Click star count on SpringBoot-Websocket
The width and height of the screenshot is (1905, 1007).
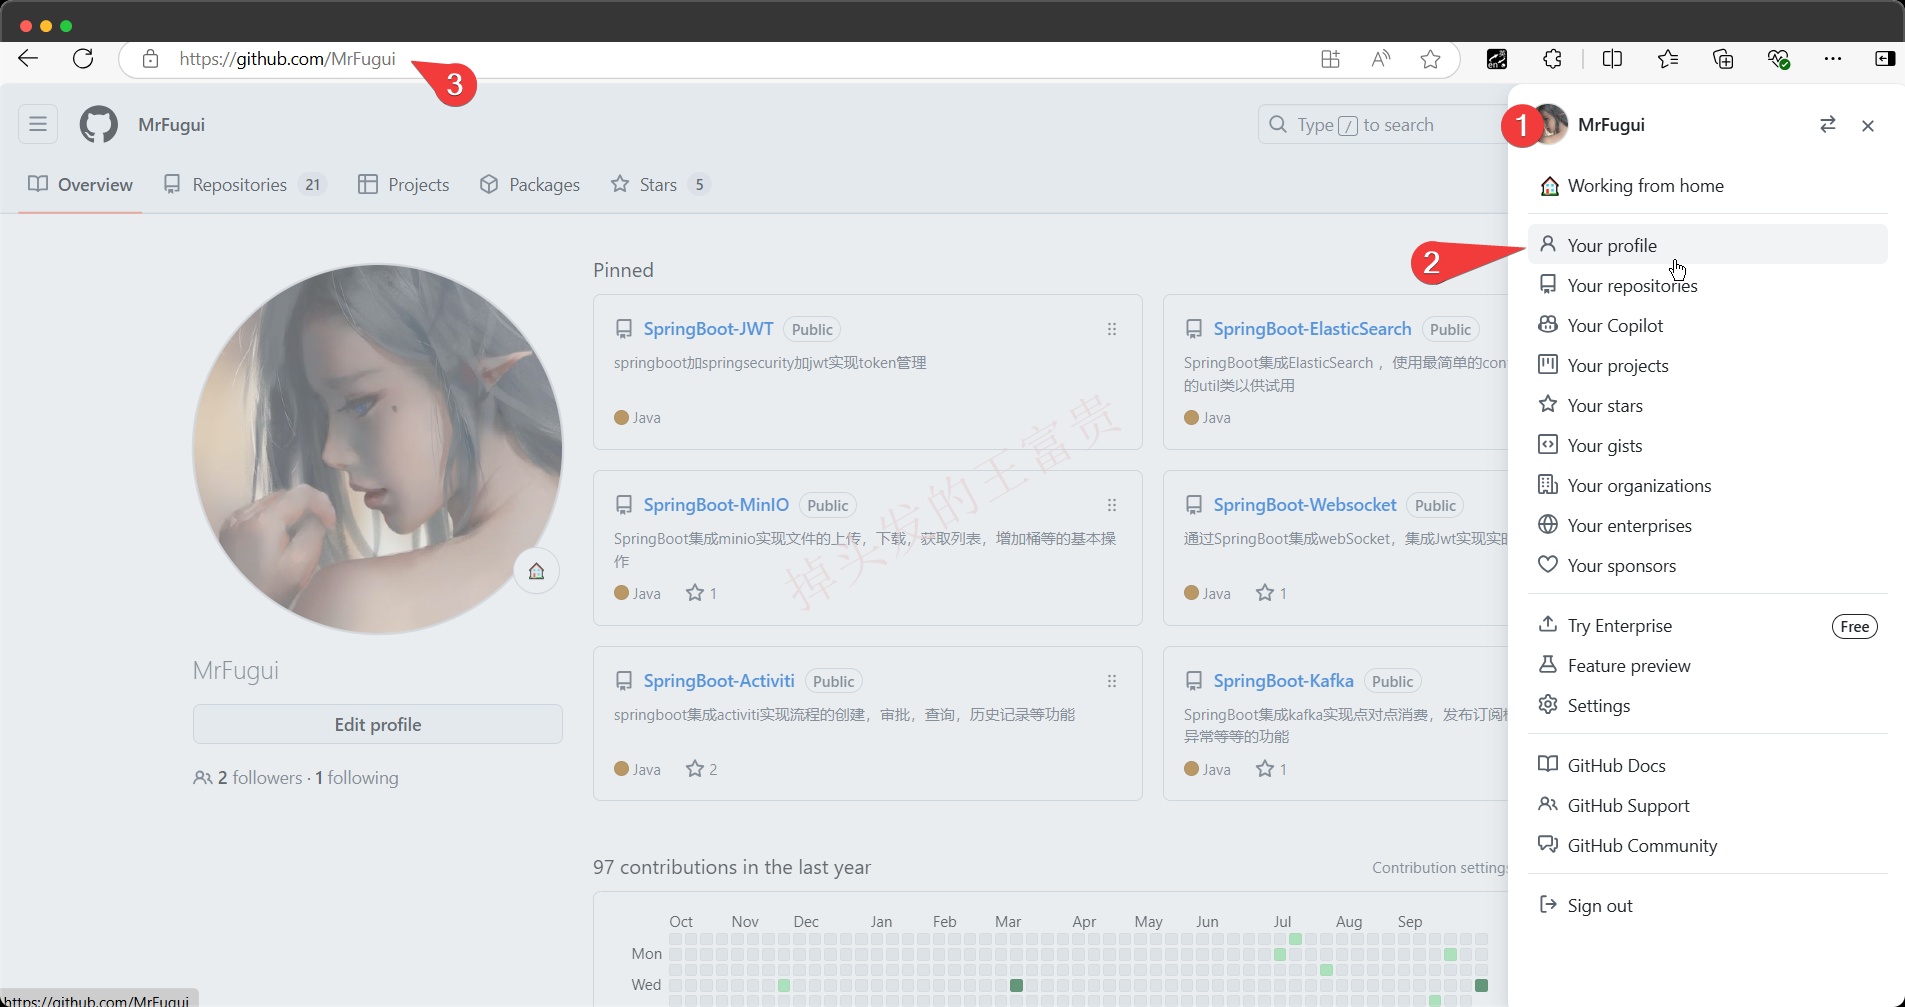click(x=1271, y=593)
